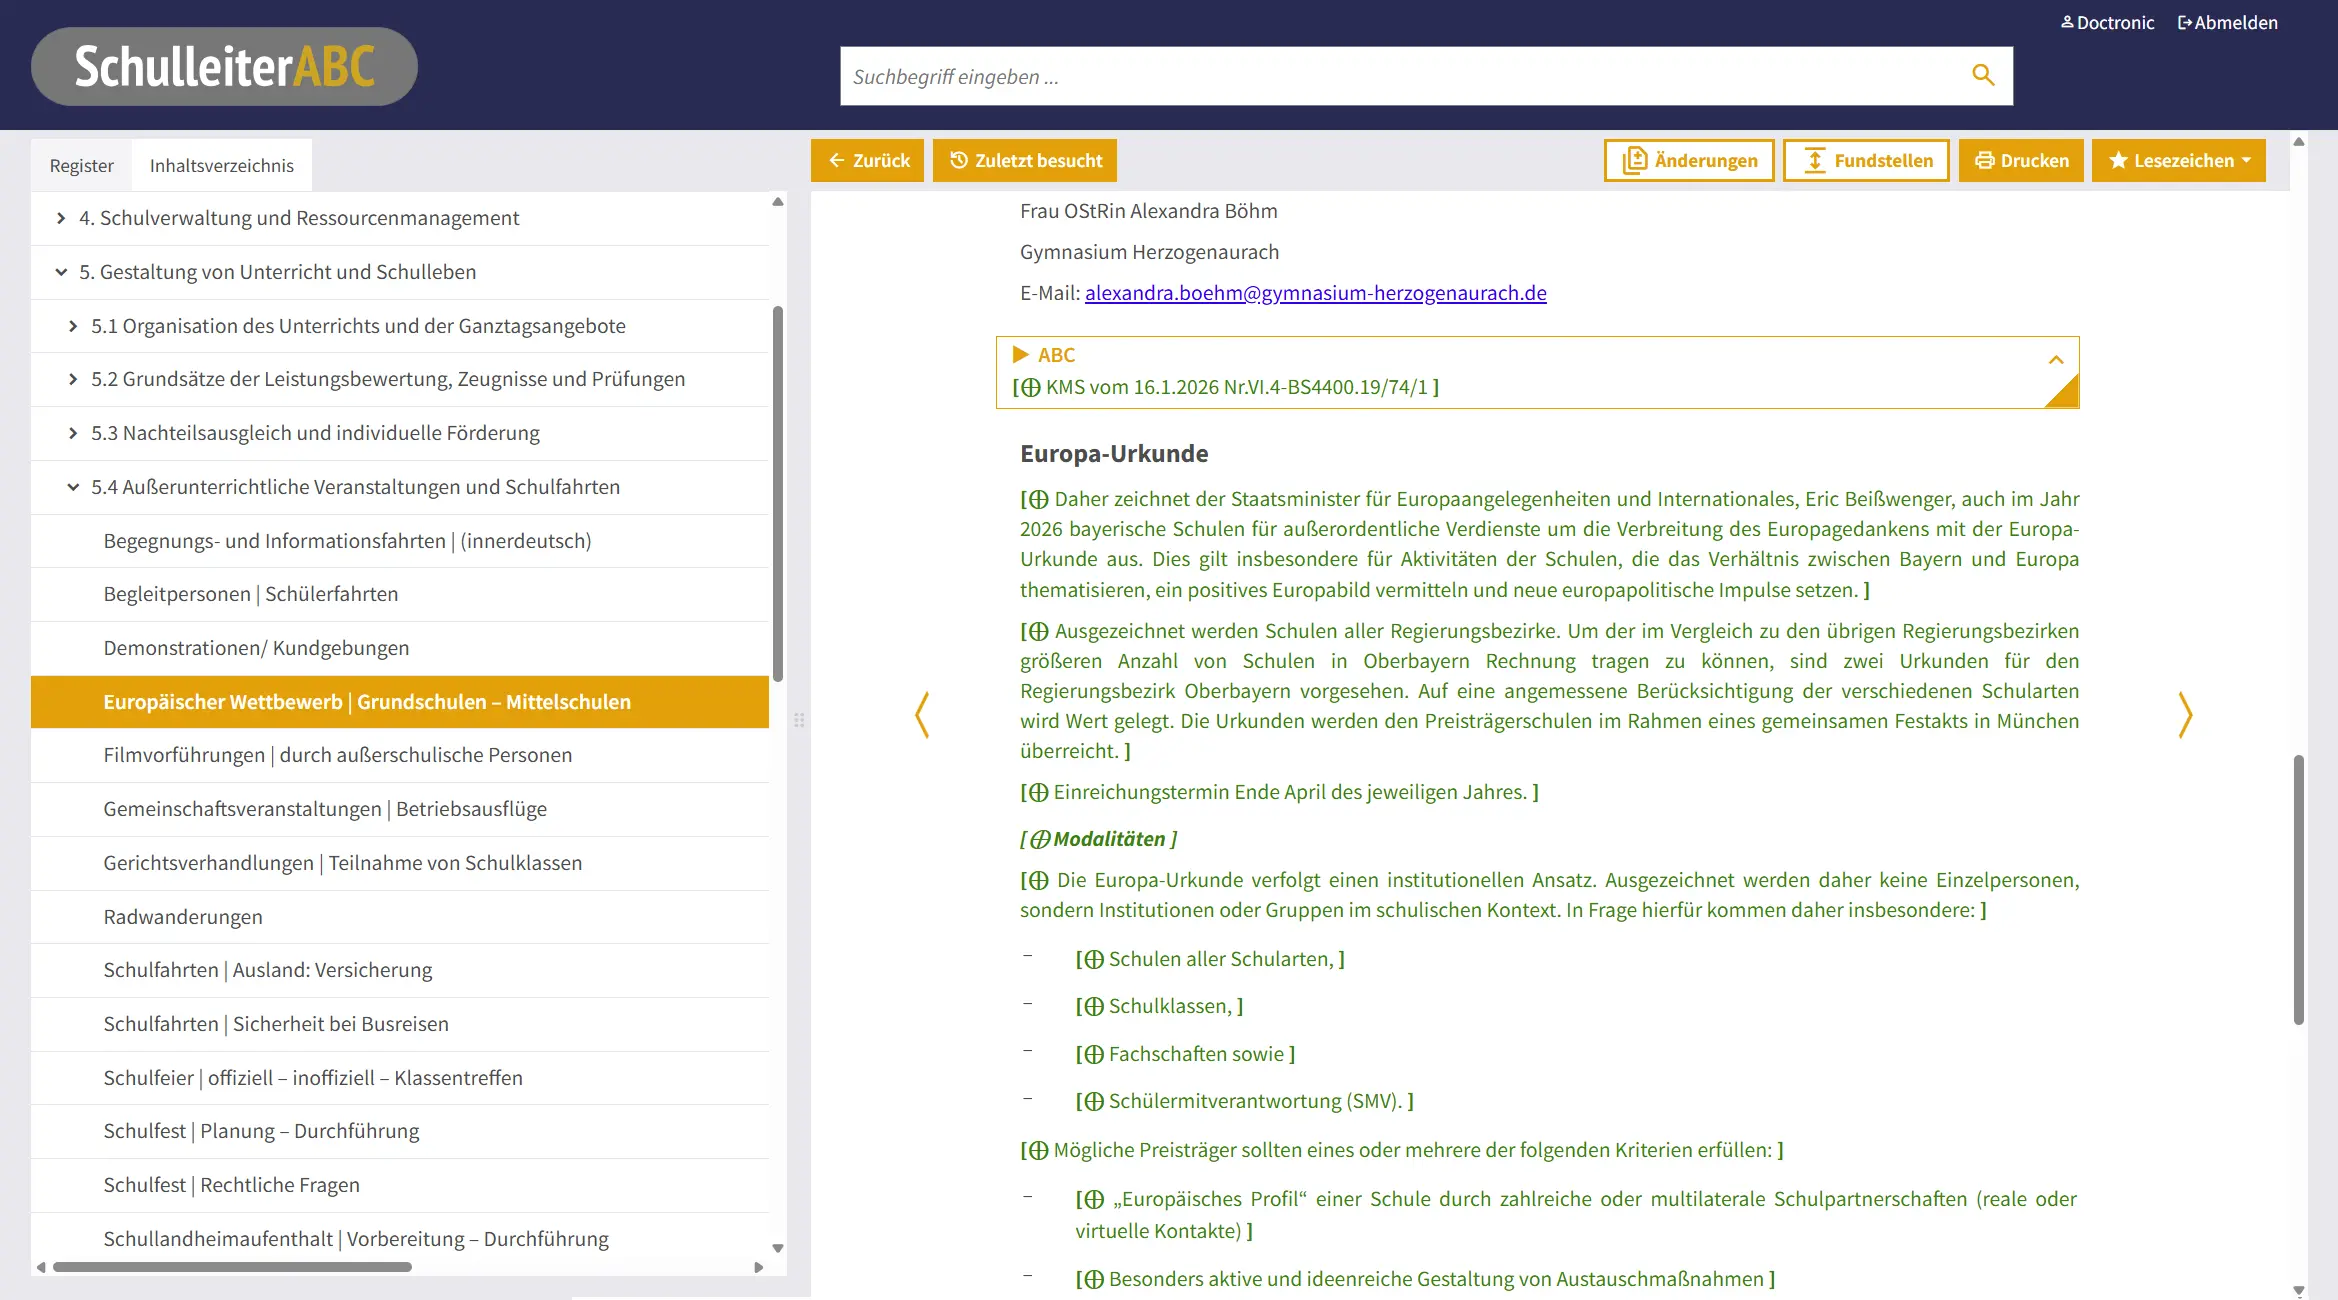This screenshot has width=2338, height=1300.
Task: Switch to the Register tab
Action: pyautogui.click(x=82, y=165)
